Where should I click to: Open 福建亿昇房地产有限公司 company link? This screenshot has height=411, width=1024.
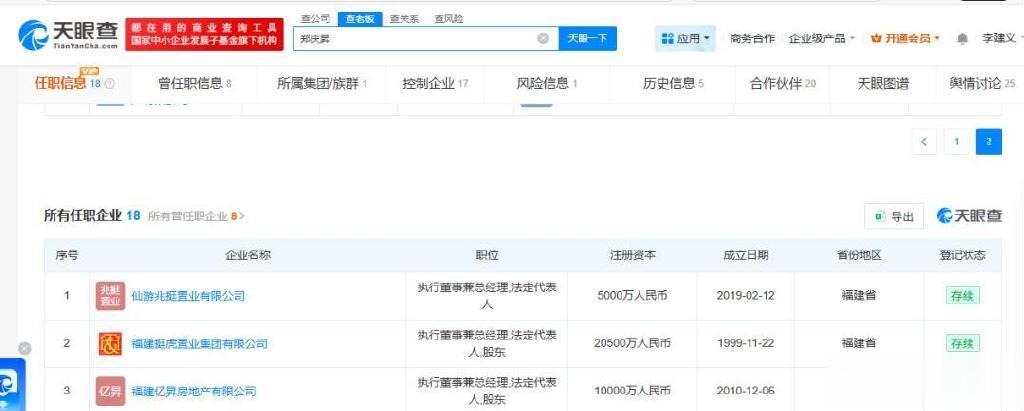[193, 391]
